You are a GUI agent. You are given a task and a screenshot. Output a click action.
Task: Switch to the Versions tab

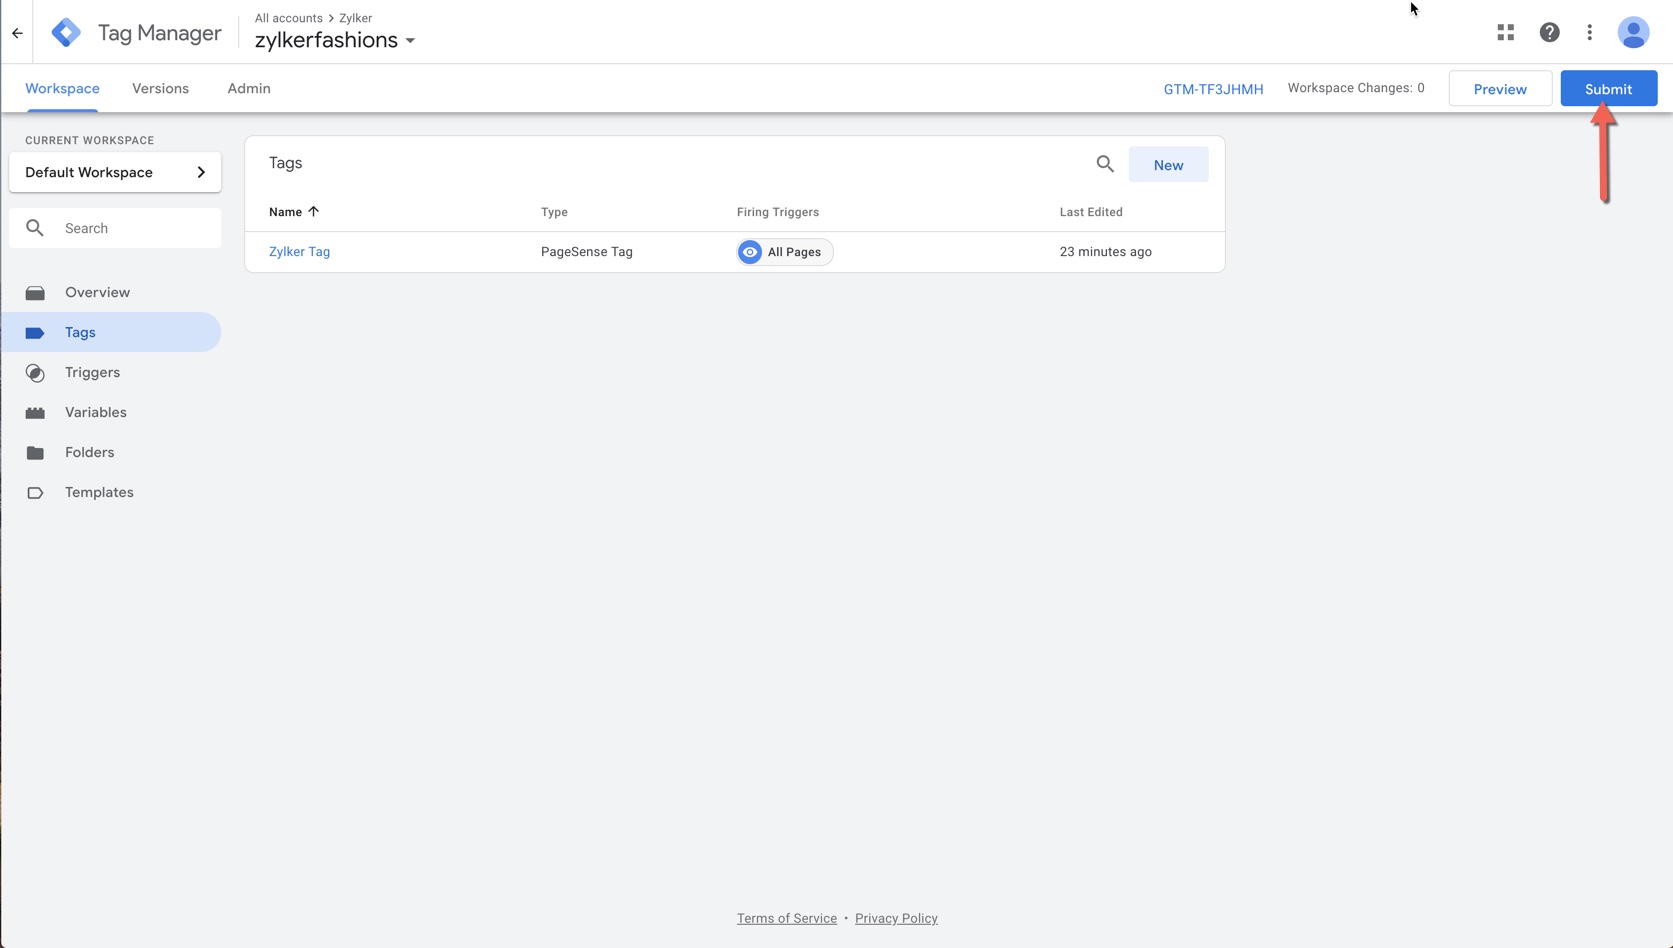[x=160, y=88]
